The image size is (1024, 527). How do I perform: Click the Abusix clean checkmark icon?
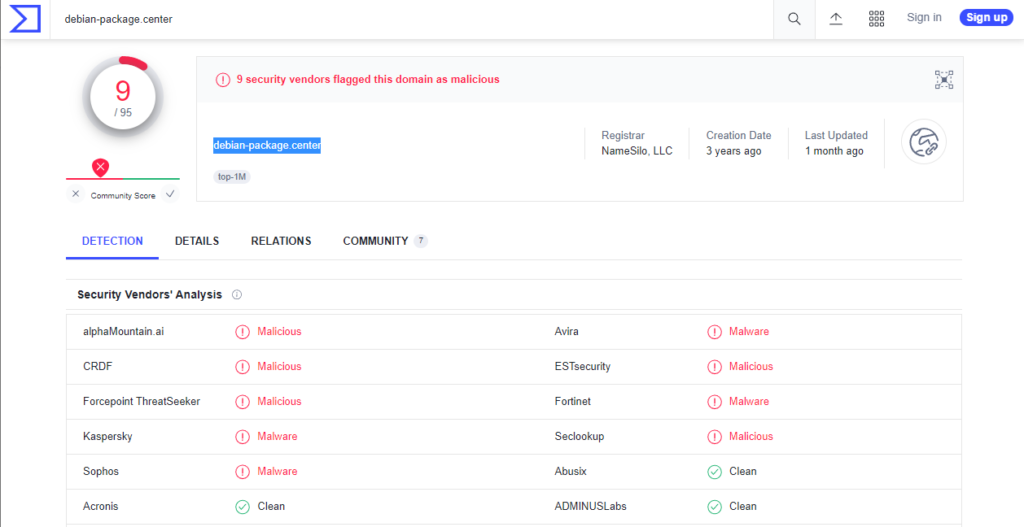714,471
